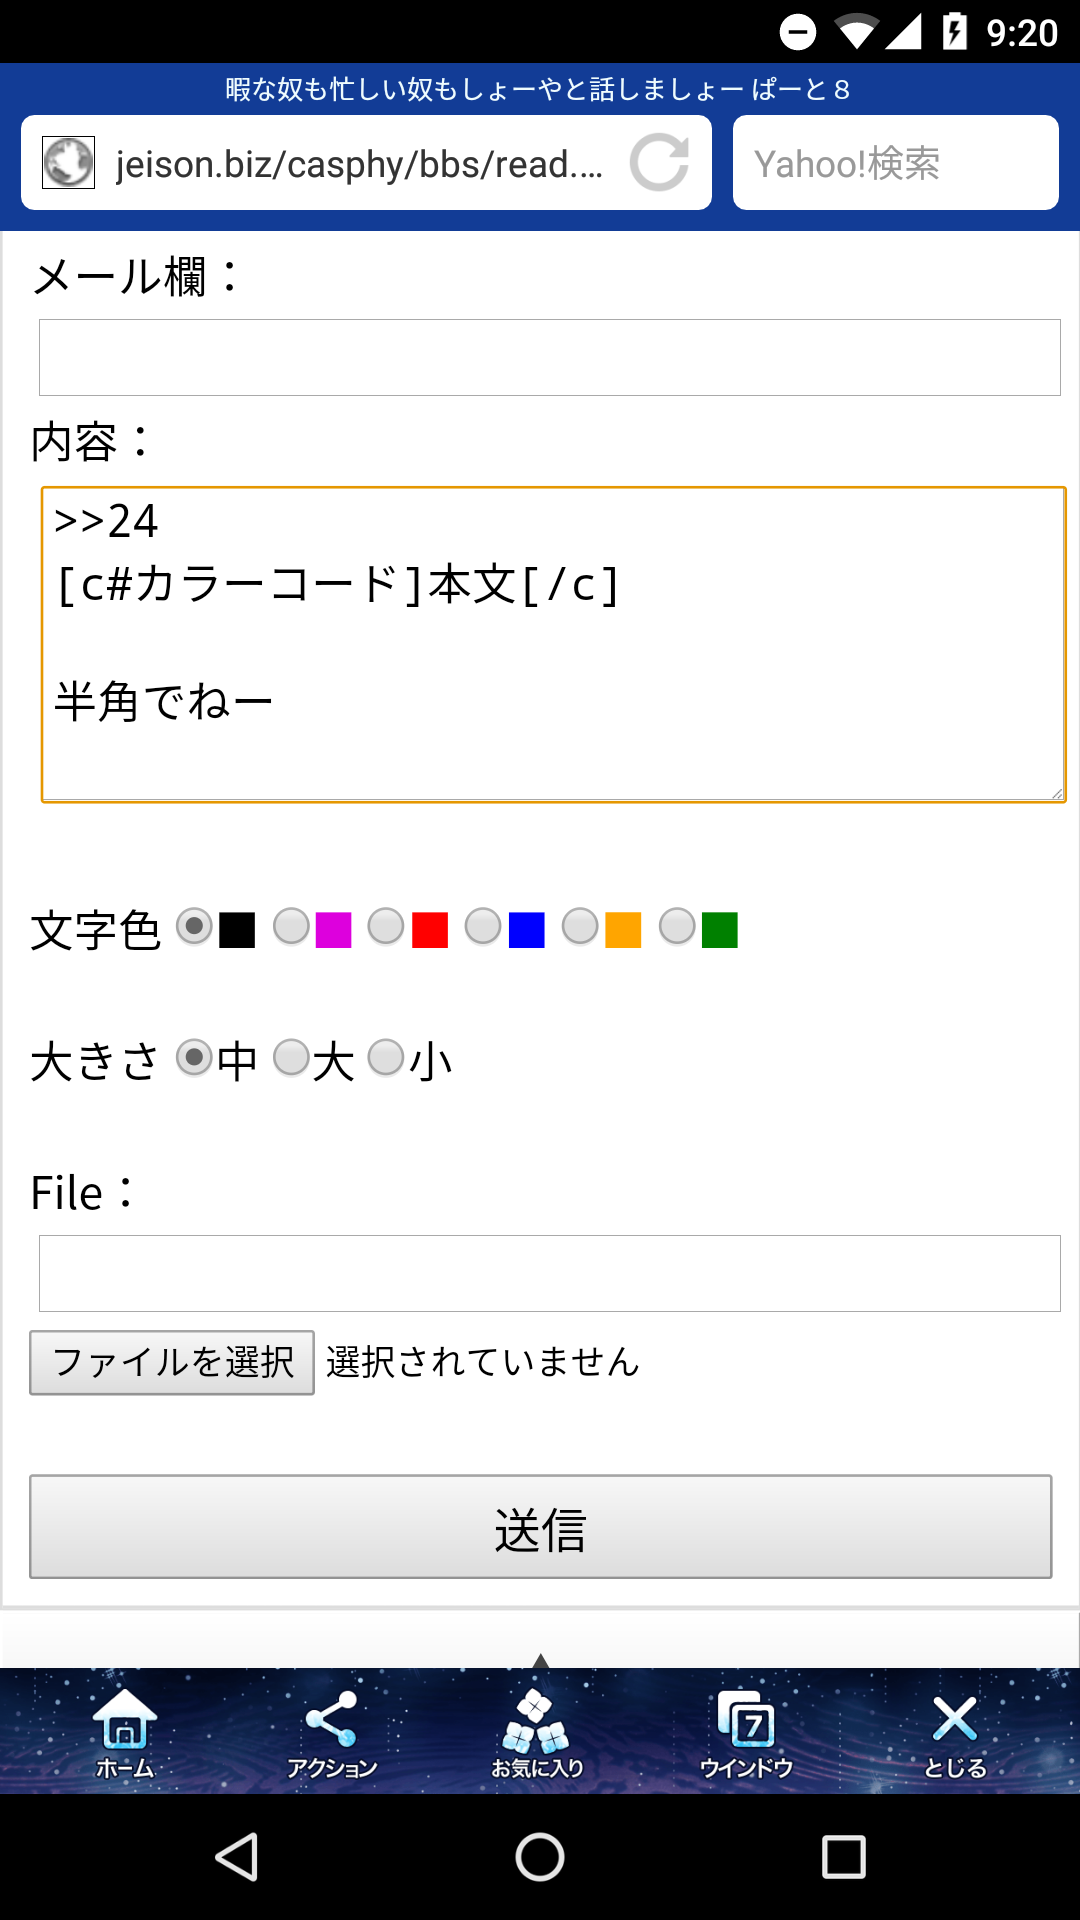Select the red text color radio

pyautogui.click(x=386, y=926)
